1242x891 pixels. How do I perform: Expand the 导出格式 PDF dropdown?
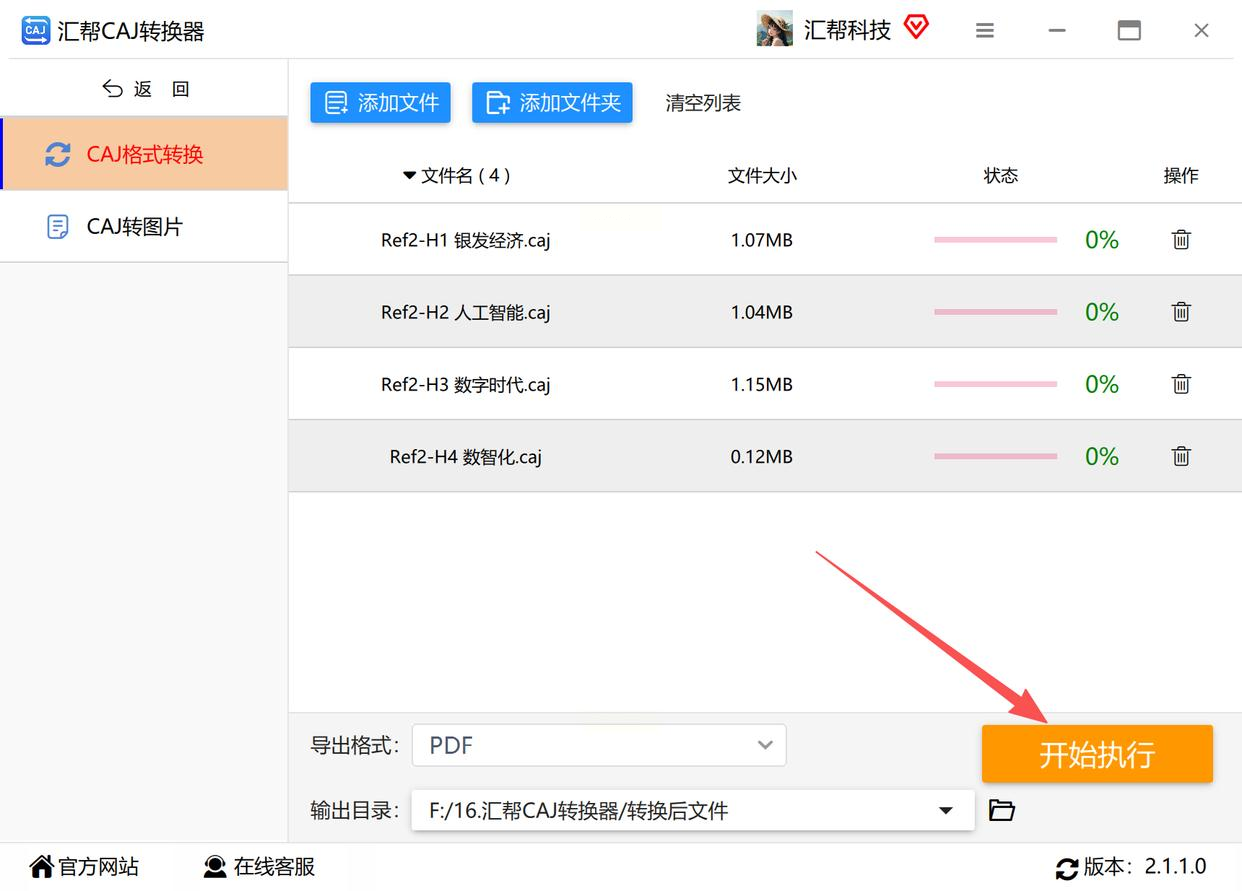click(x=599, y=745)
